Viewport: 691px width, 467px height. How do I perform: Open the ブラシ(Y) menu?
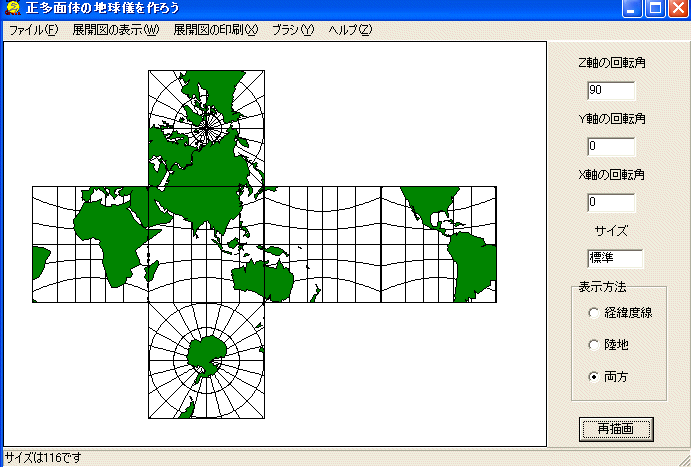[x=293, y=30]
